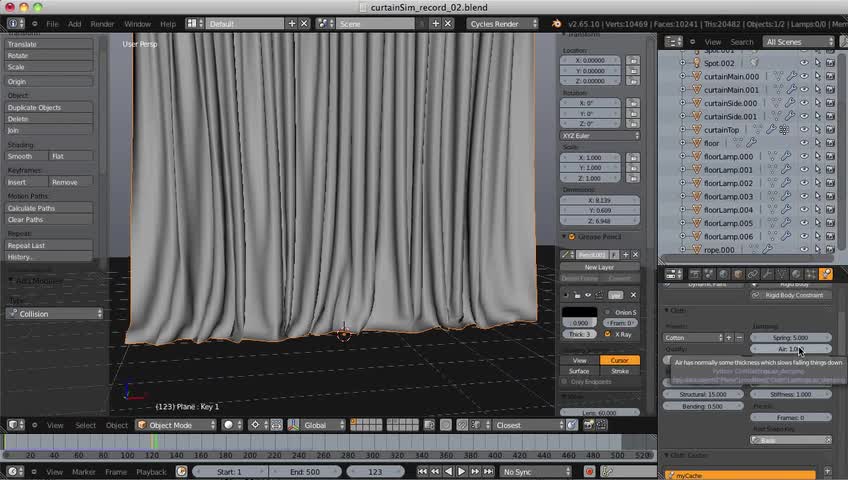The width and height of the screenshot is (848, 480).
Task: Jump to previous keyframe
Action: point(435,471)
